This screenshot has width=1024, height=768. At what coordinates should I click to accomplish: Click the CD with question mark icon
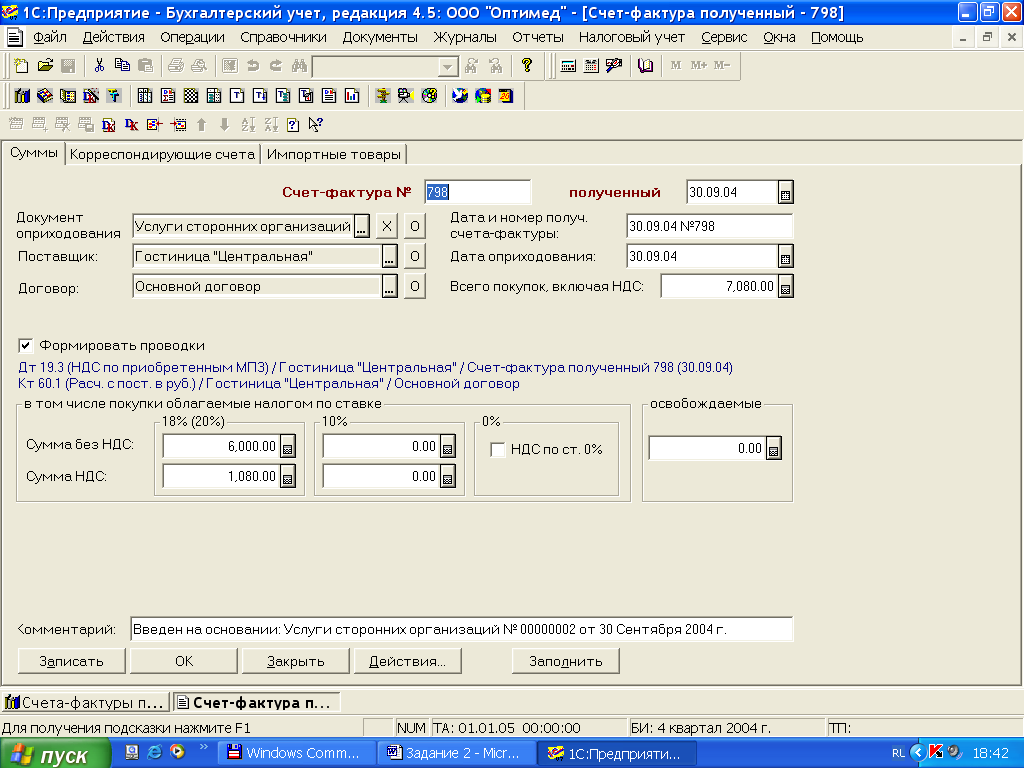429,96
